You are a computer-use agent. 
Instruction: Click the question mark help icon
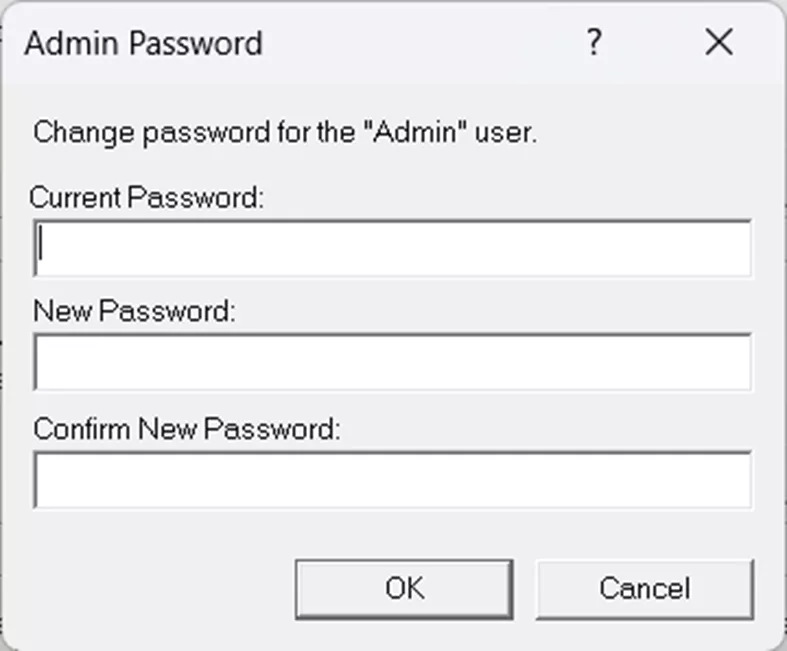594,43
